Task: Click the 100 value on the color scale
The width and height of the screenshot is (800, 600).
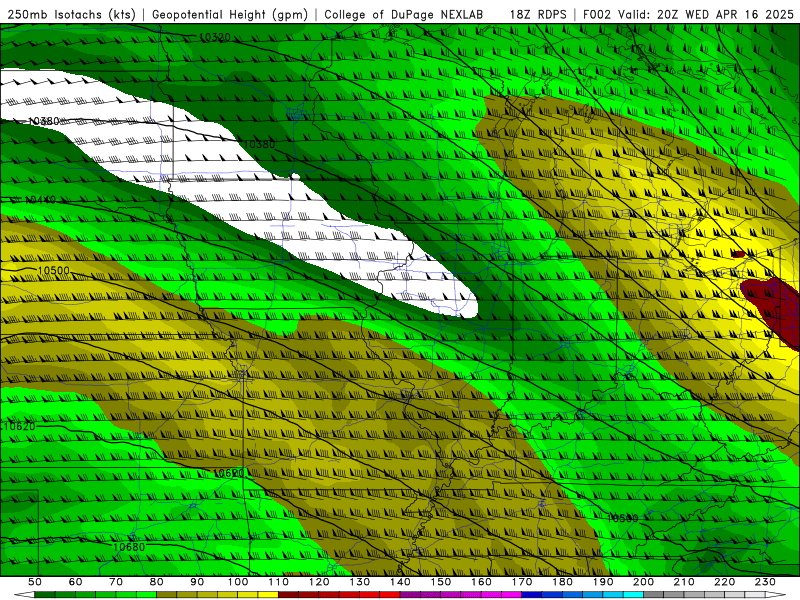Action: coord(238,582)
